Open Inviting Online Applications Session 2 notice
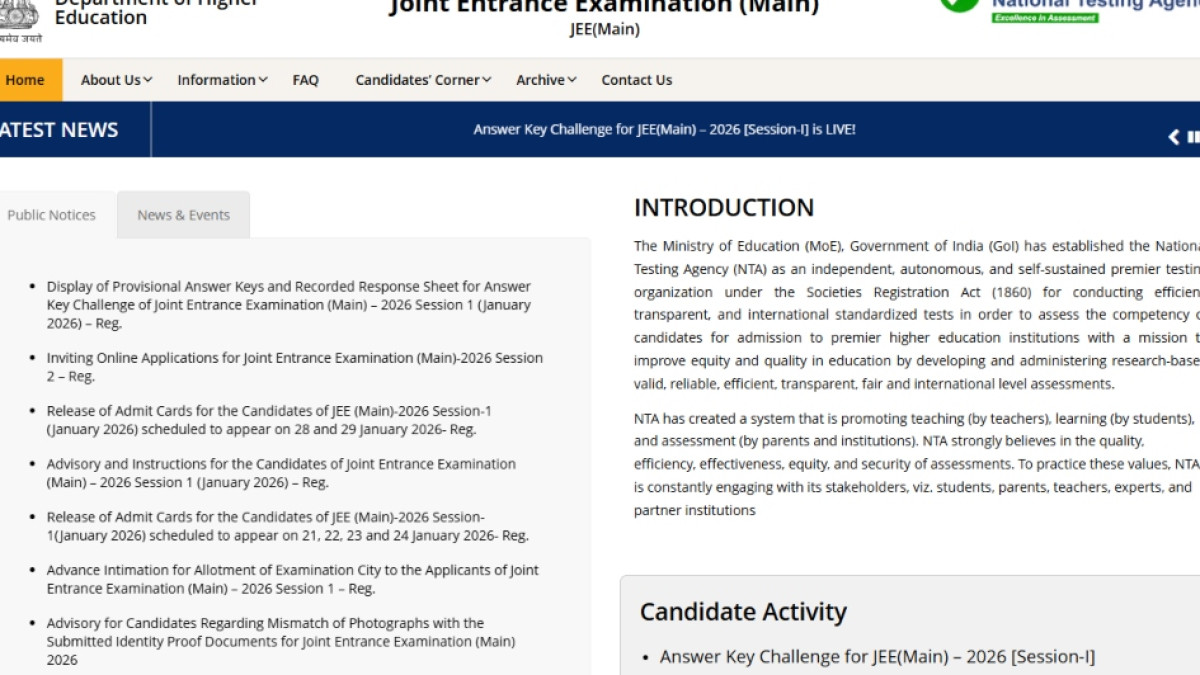1200x675 pixels. coord(294,367)
